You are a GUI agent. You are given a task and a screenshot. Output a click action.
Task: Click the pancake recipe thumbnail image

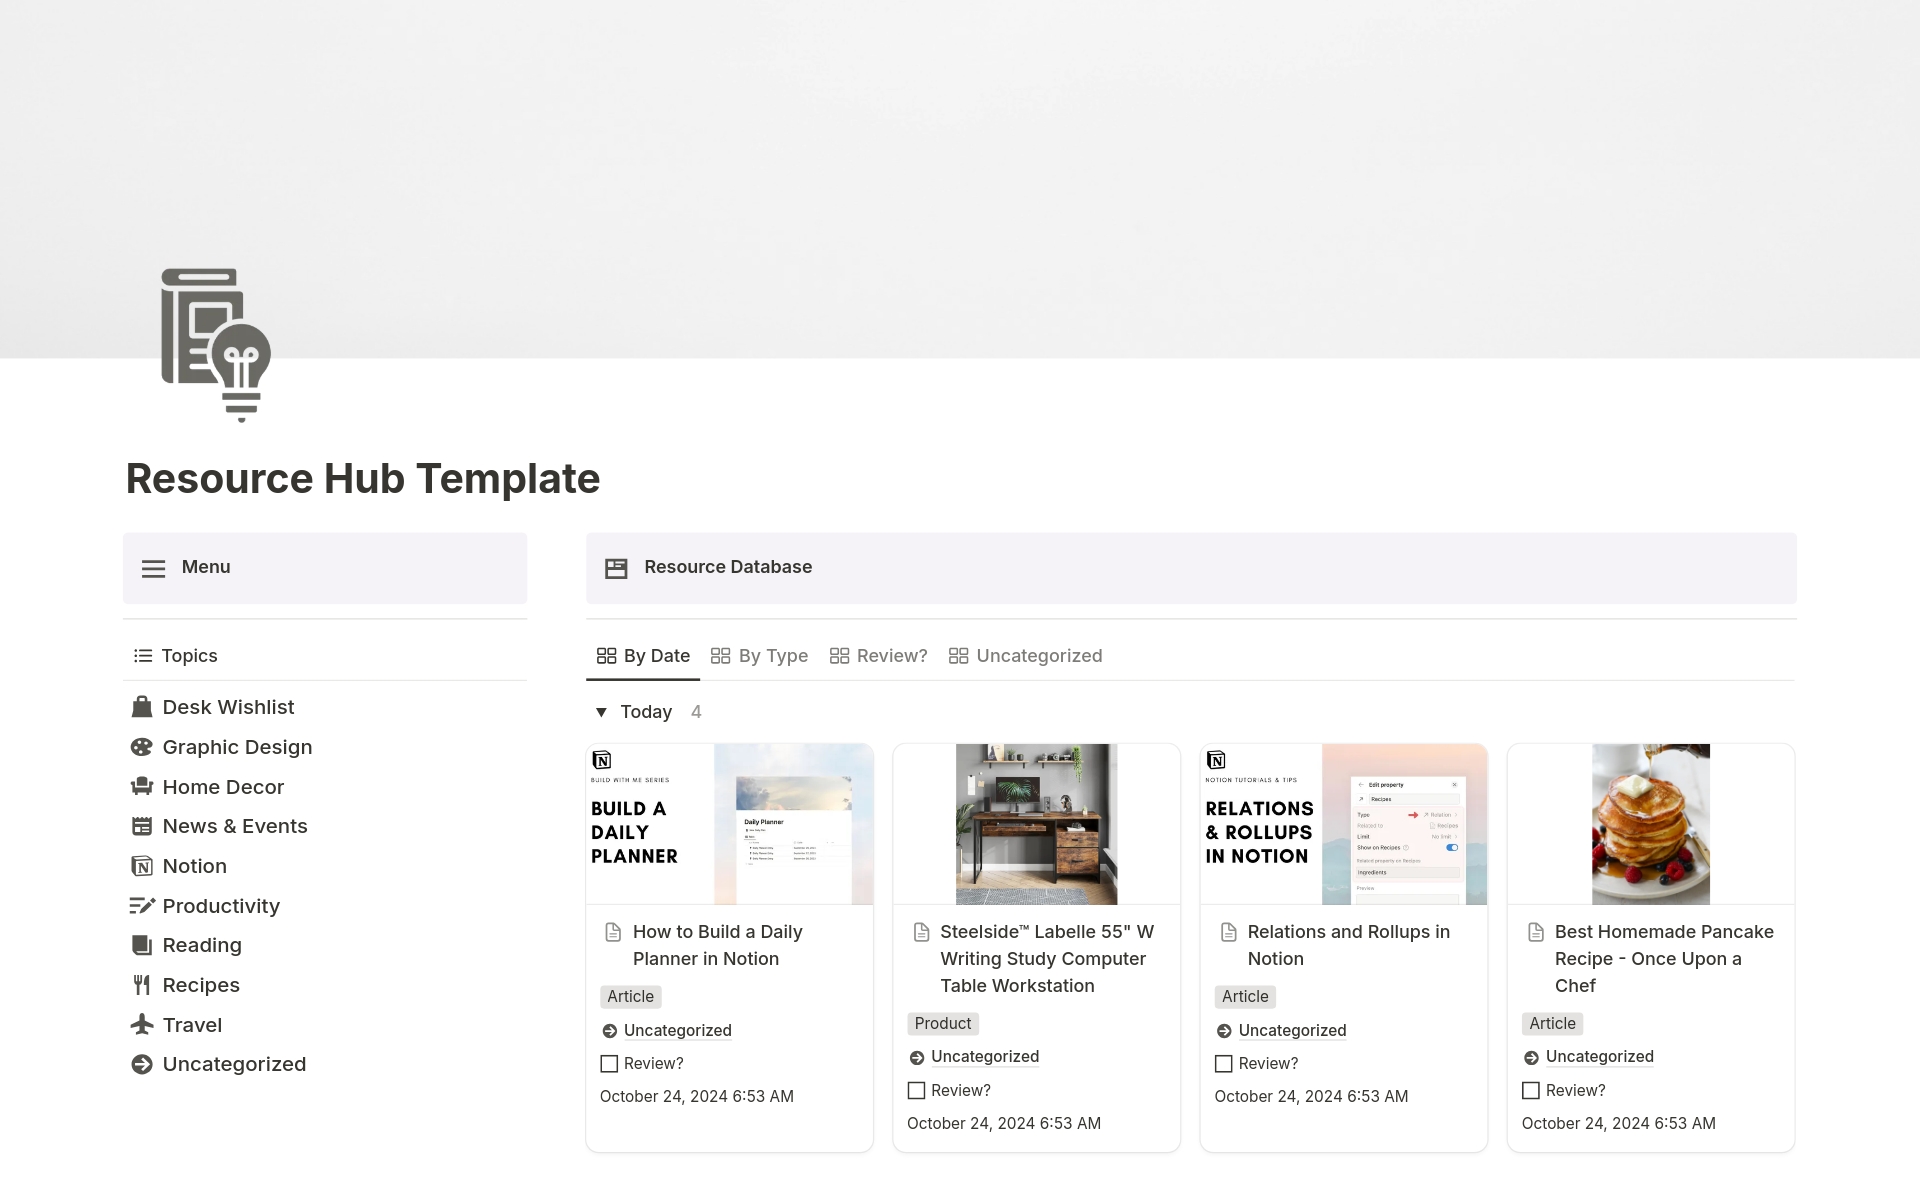1650,823
